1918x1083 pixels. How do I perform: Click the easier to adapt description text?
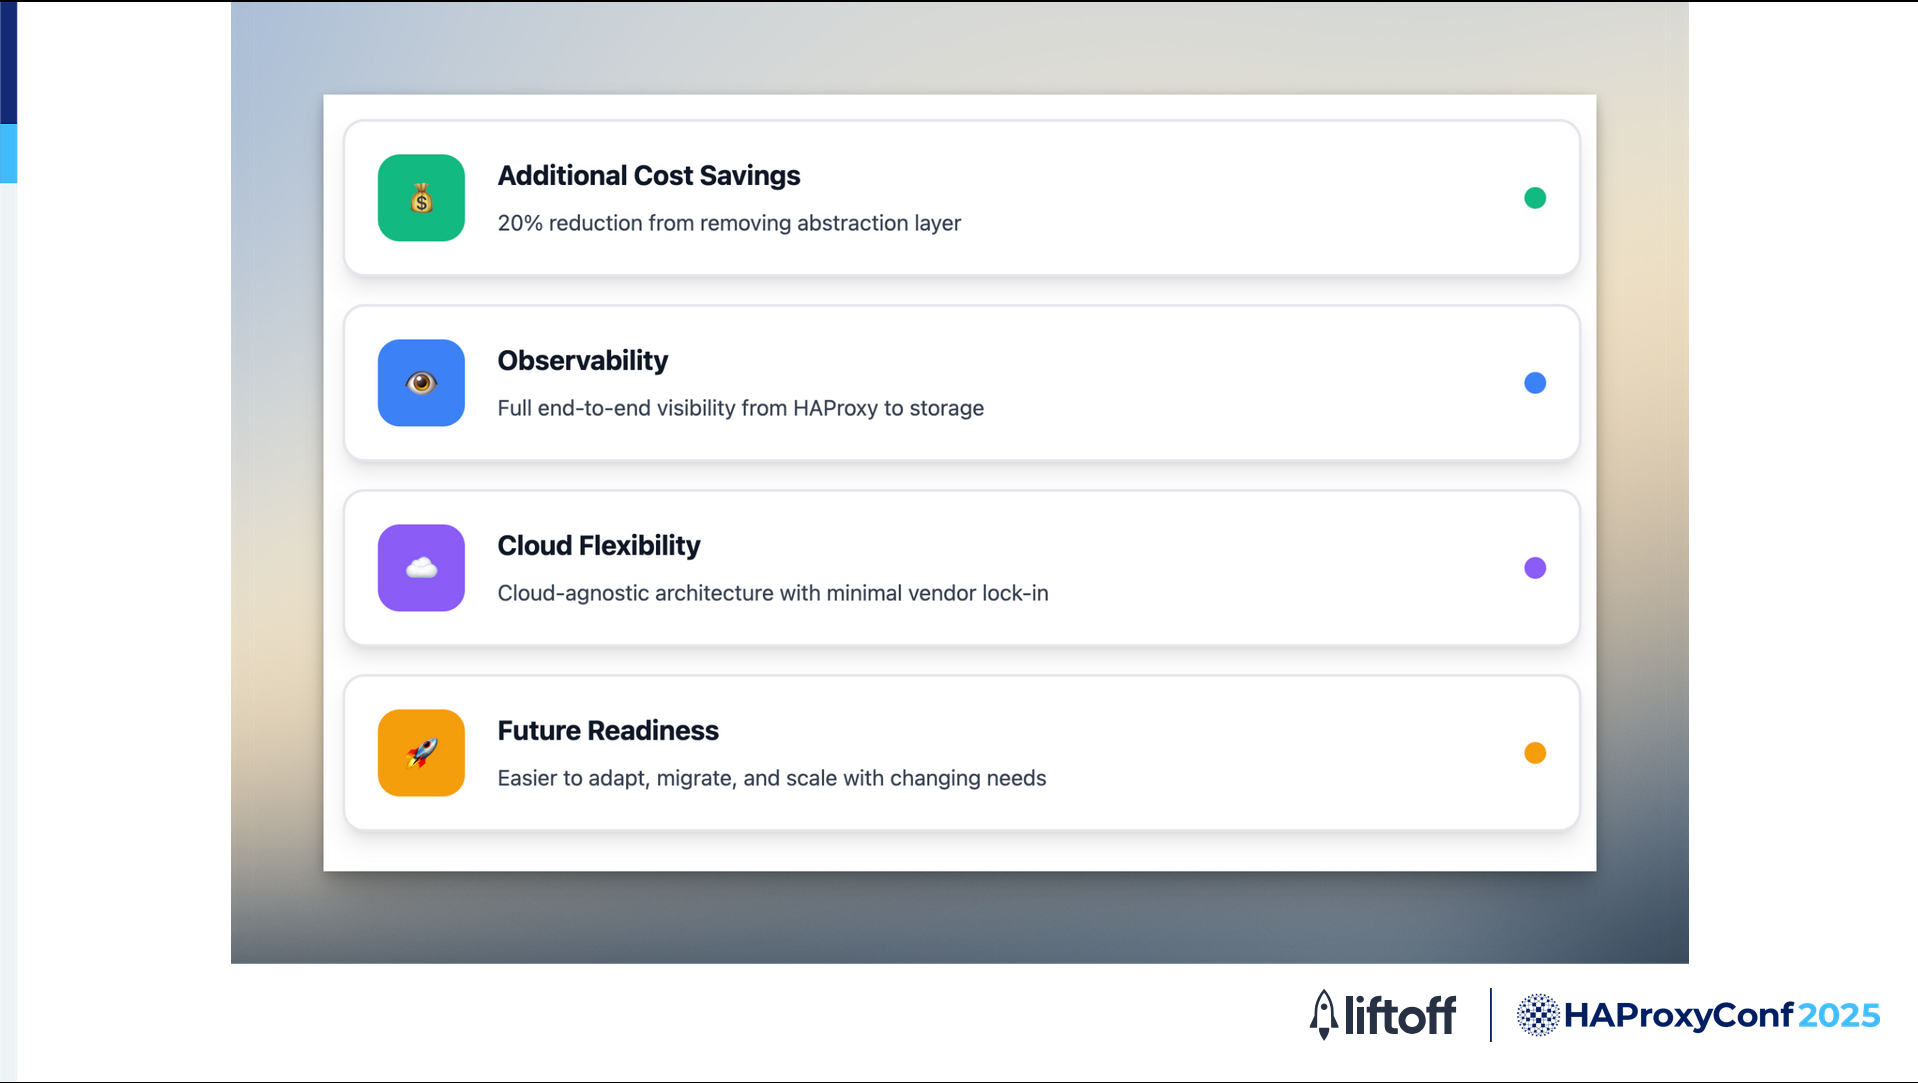[x=772, y=778]
